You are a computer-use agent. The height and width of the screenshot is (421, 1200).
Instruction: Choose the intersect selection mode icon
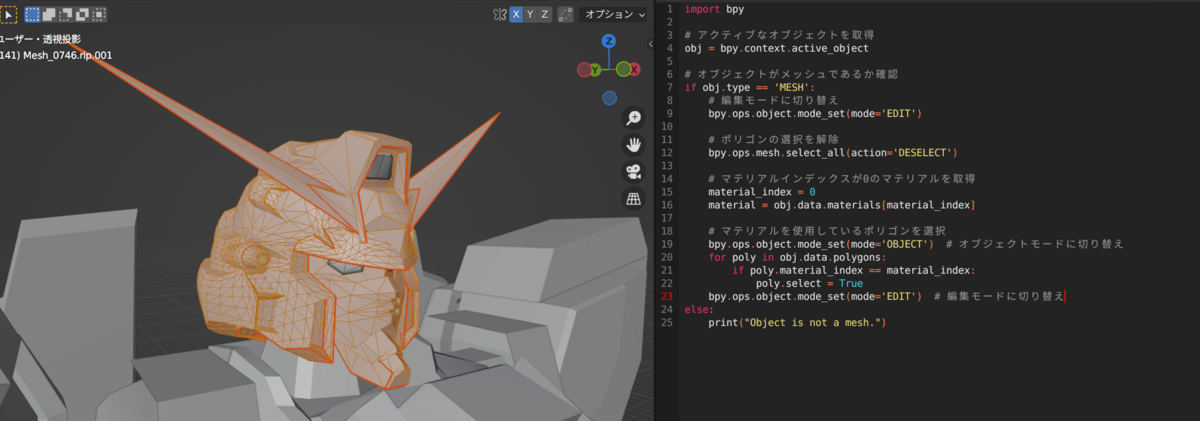(99, 14)
